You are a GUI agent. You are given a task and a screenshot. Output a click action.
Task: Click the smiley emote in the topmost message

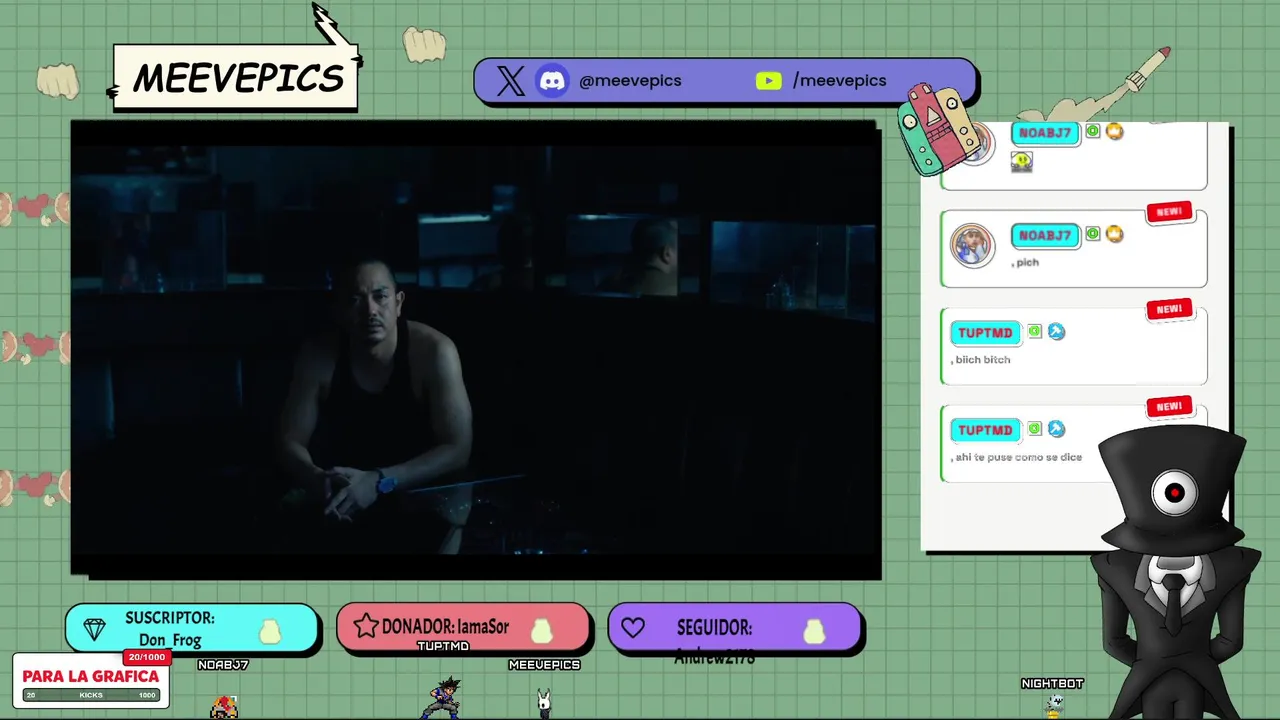1021,161
